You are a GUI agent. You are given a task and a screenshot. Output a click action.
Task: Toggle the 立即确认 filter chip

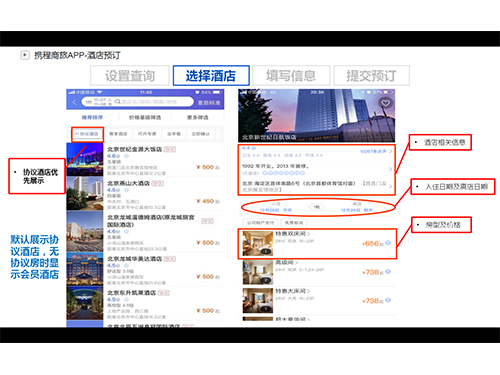click(201, 134)
